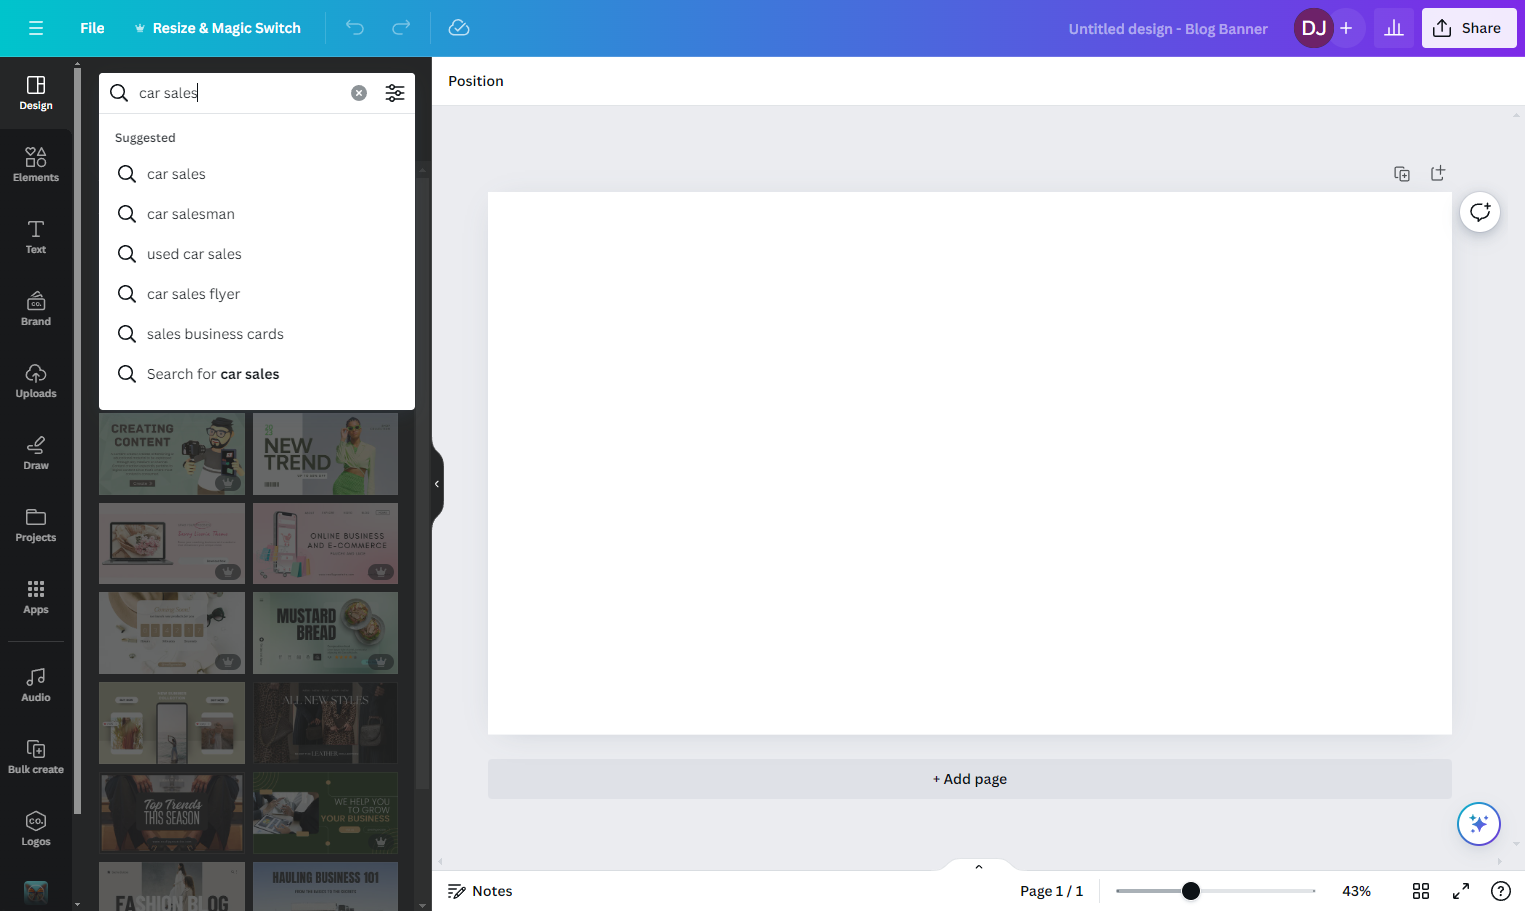
Task: Undo the last action
Action: 355,28
